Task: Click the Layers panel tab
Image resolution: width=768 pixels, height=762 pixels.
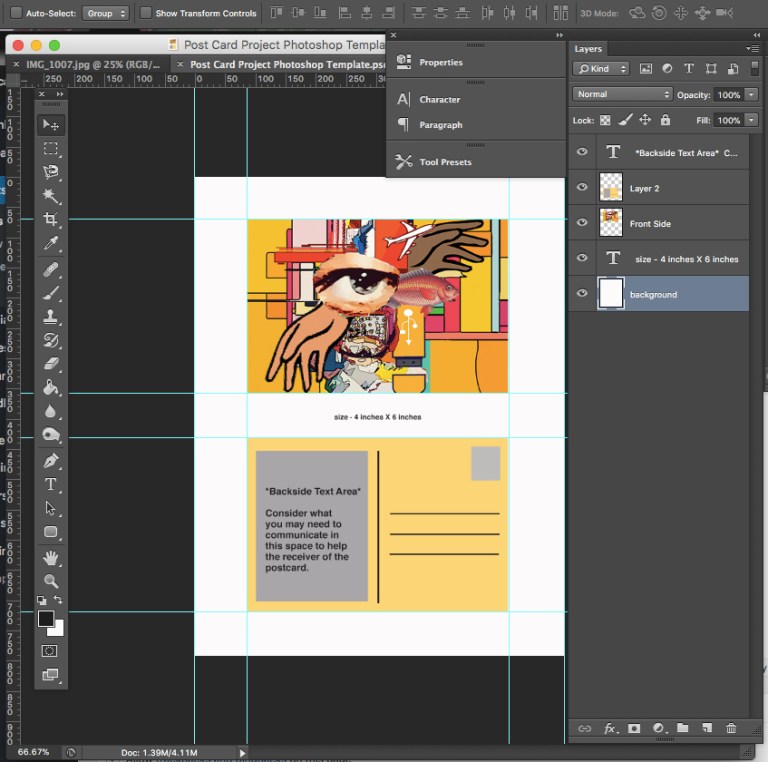Action: click(x=588, y=49)
